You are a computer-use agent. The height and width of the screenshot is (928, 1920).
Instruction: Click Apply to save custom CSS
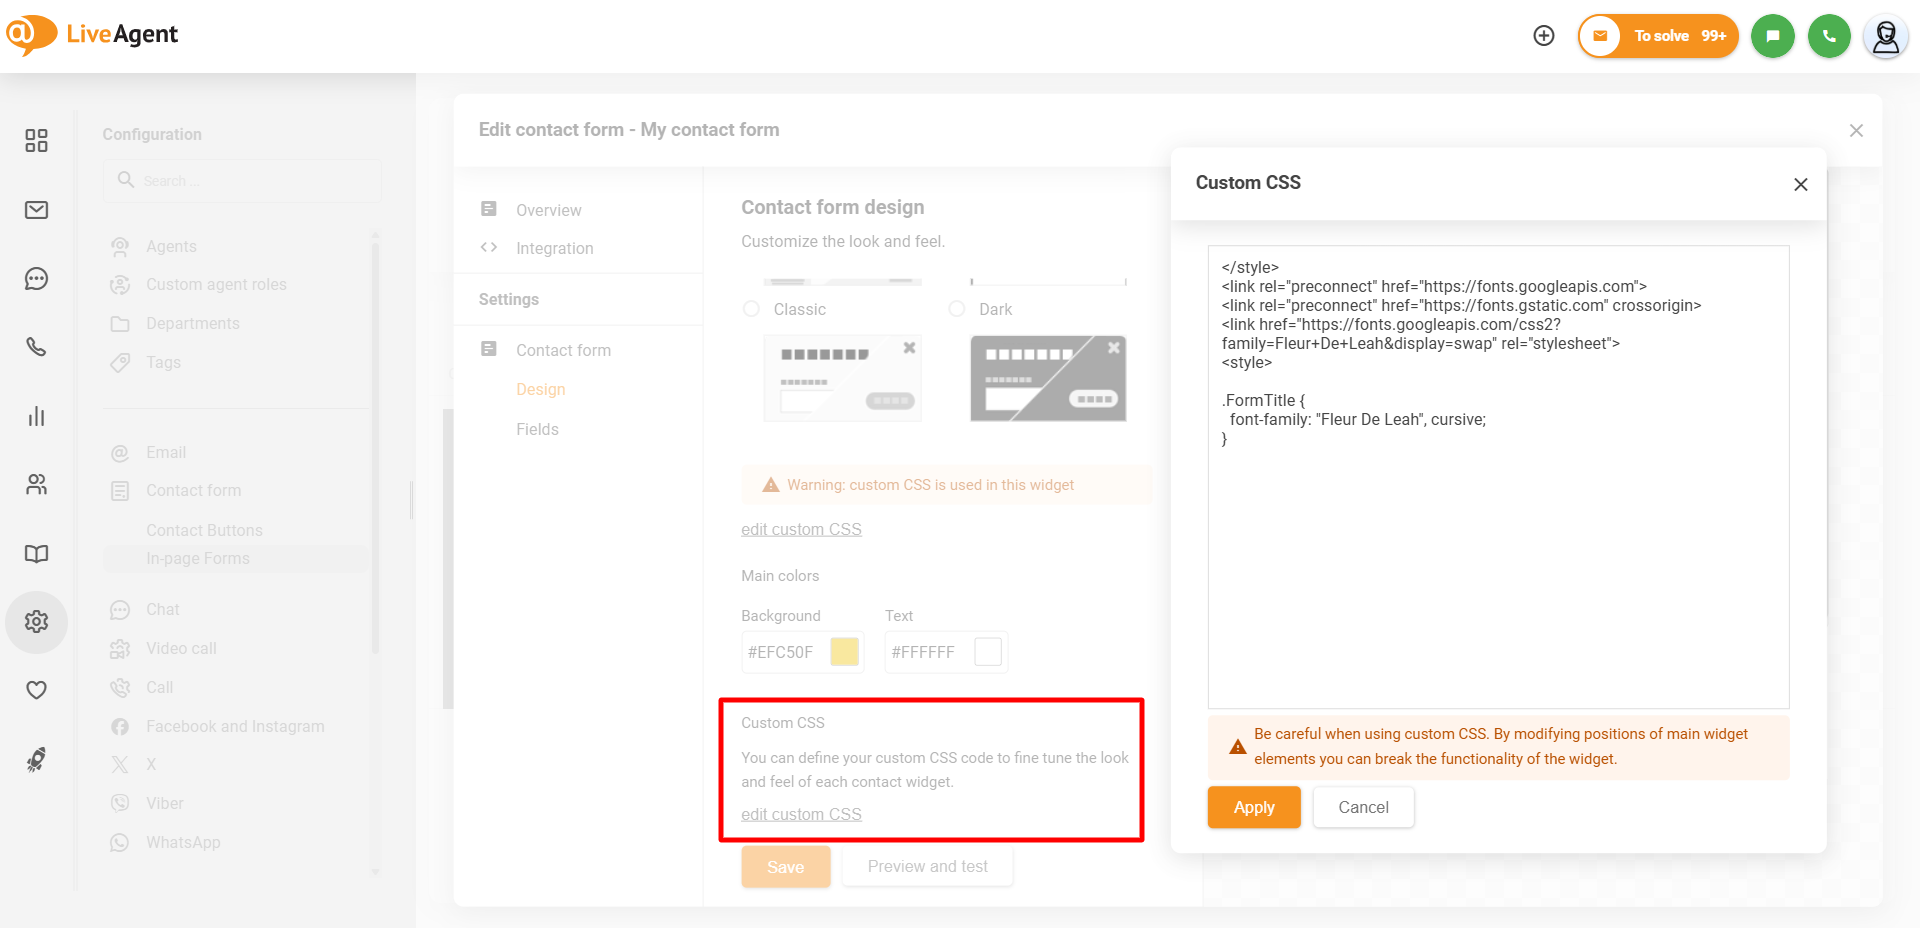pyautogui.click(x=1253, y=807)
